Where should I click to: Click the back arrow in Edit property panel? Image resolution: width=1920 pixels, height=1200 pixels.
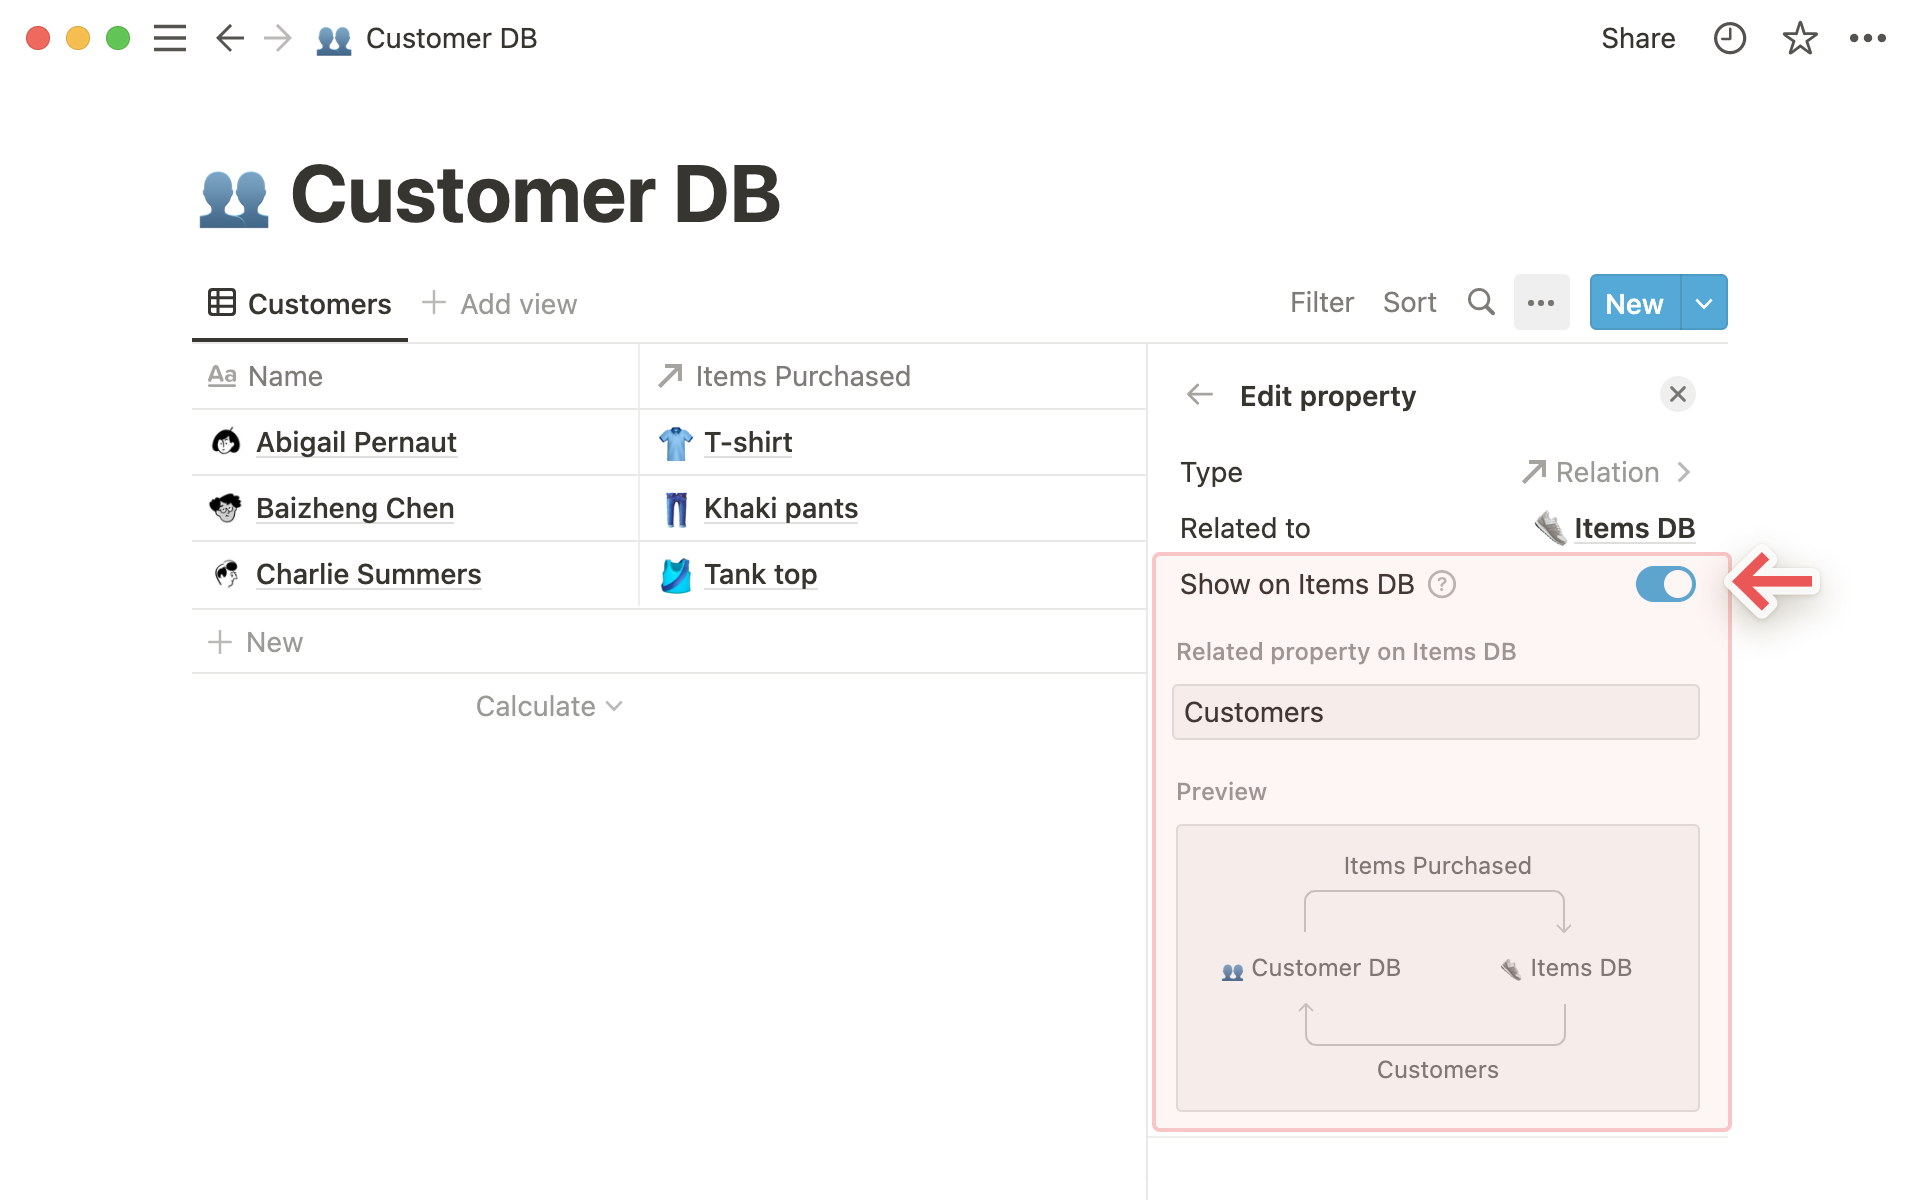point(1198,397)
